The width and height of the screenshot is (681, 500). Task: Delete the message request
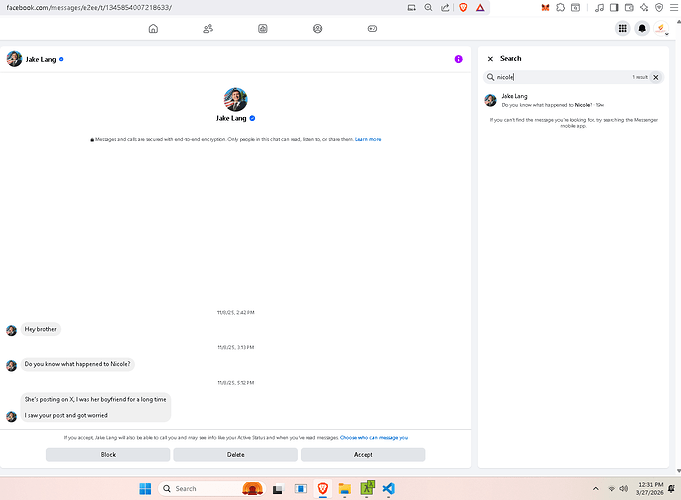pyautogui.click(x=235, y=455)
